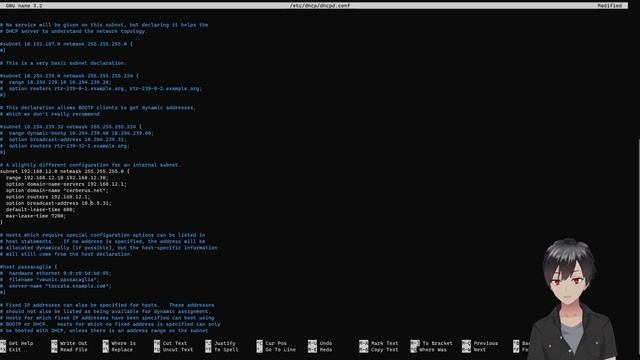Click the Cut Text shortcut label
The image size is (640, 360).
tap(175, 343)
